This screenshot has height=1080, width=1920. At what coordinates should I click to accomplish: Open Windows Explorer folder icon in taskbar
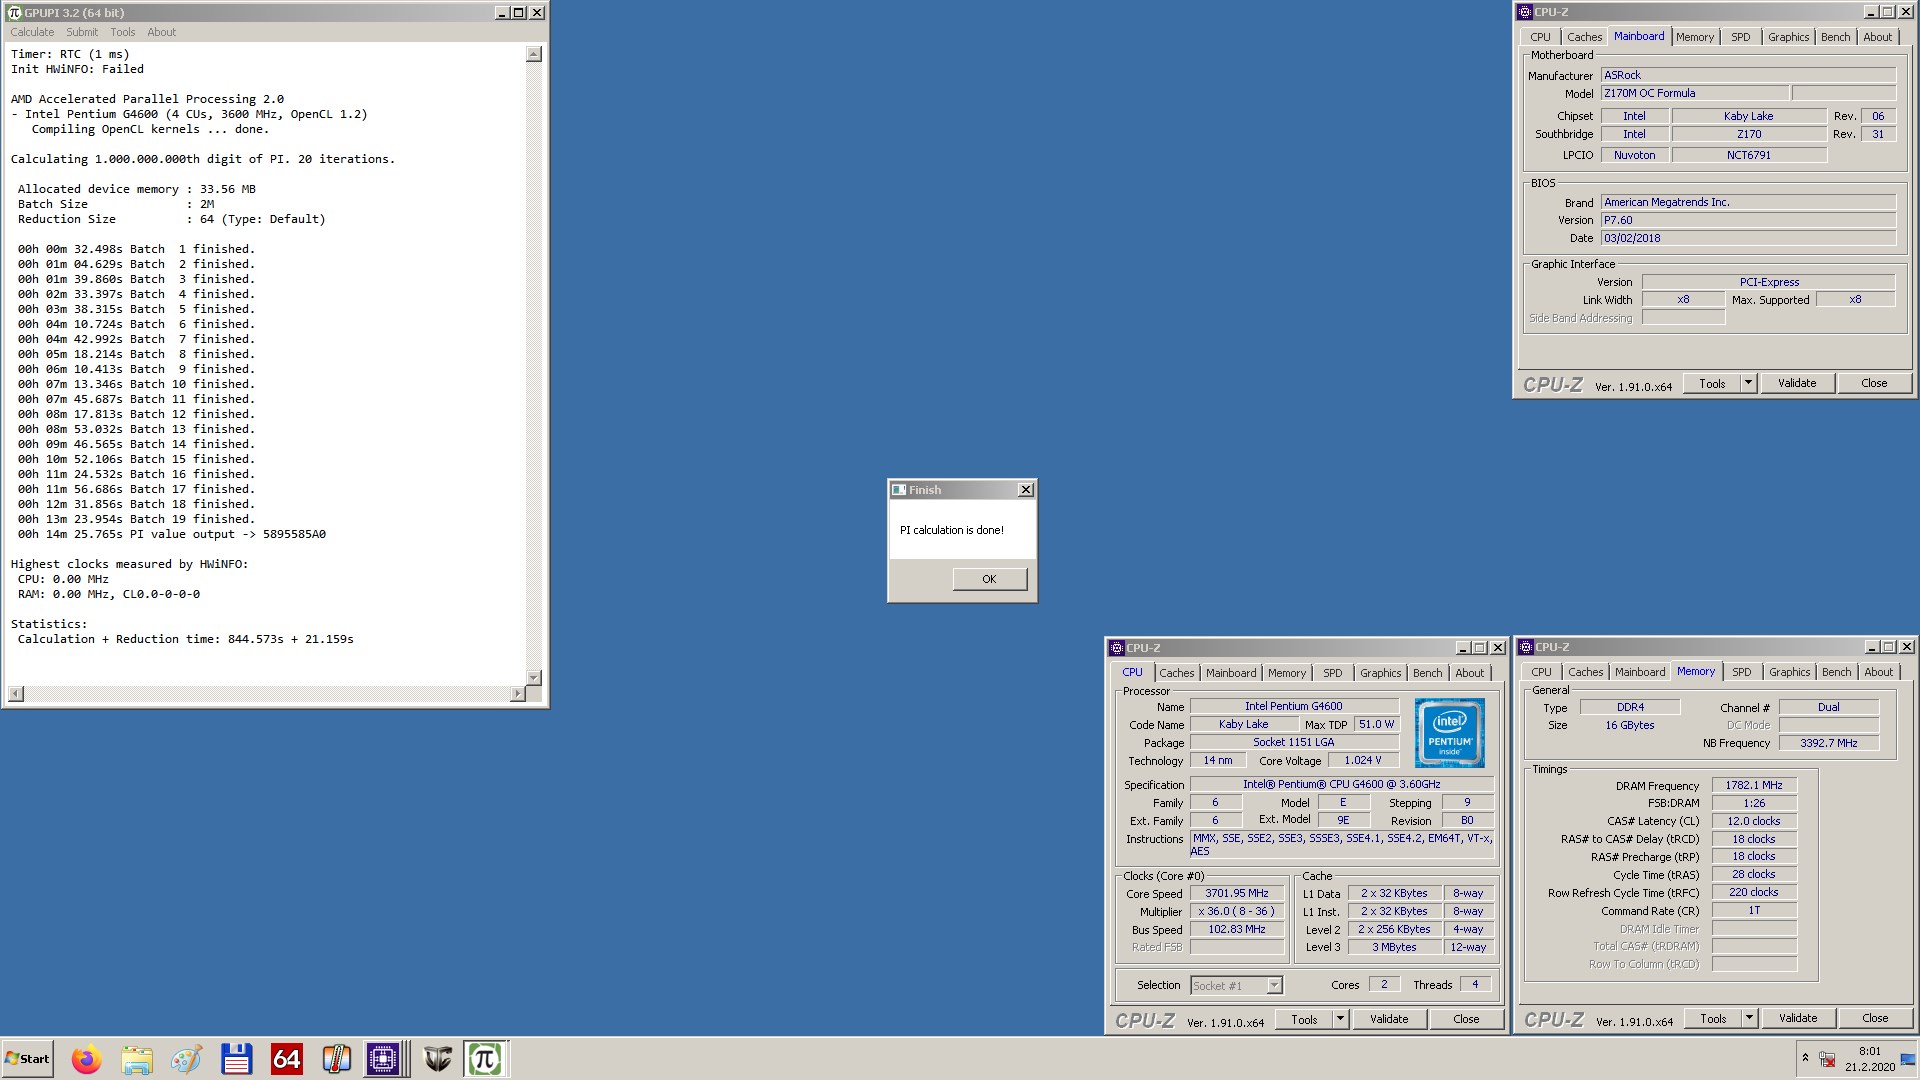click(136, 1059)
